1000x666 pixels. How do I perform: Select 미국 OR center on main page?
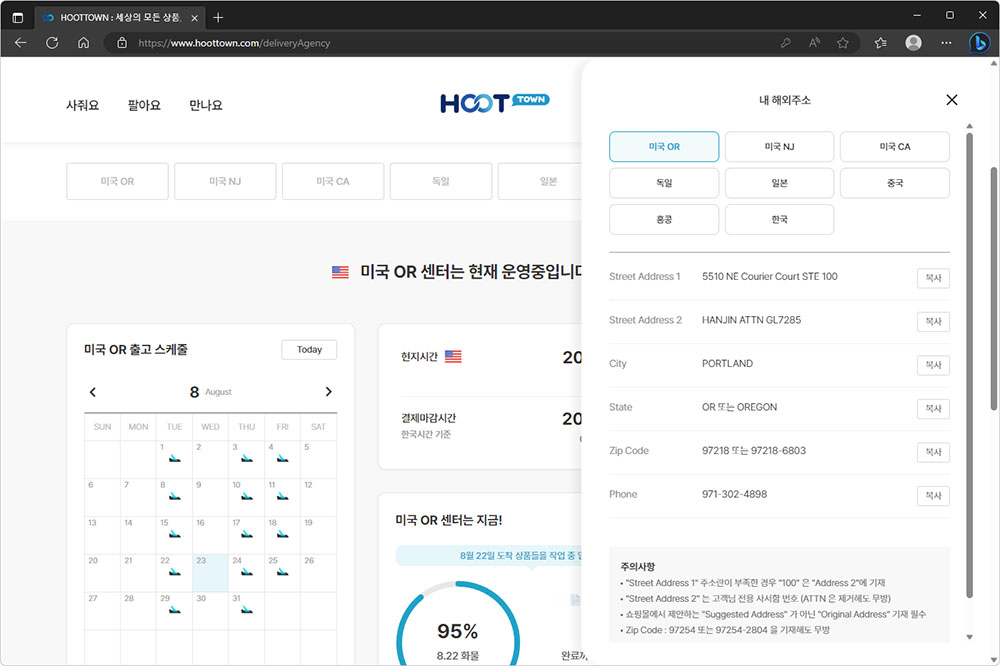pyautogui.click(x=117, y=181)
